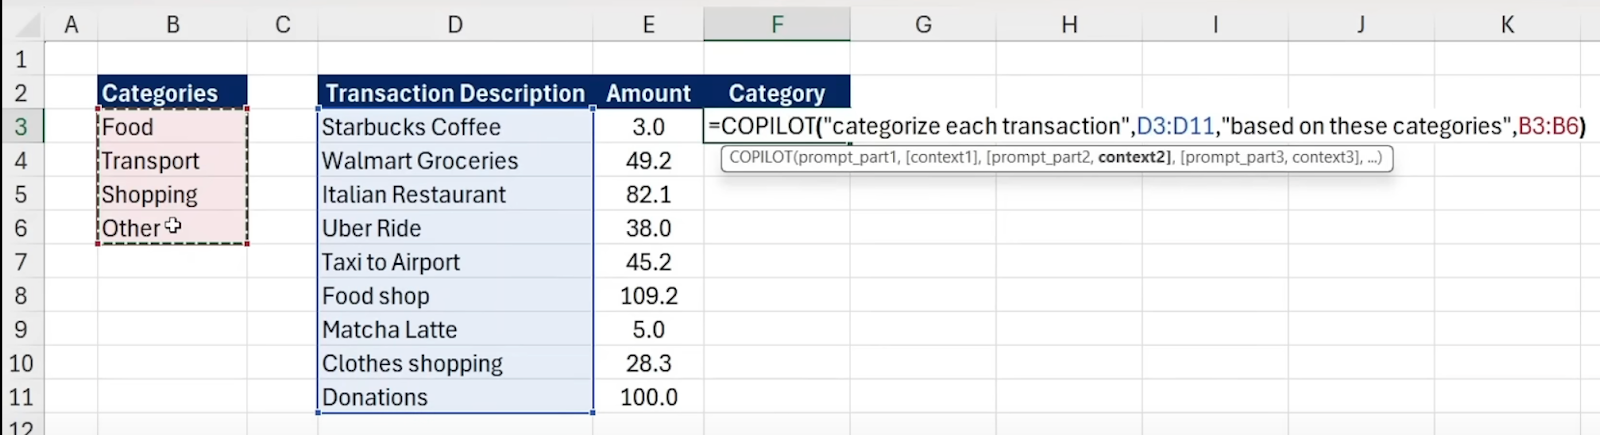This screenshot has height=435, width=1600.
Task: Click the "categorize each transaction" prompt text
Action: (x=976, y=126)
